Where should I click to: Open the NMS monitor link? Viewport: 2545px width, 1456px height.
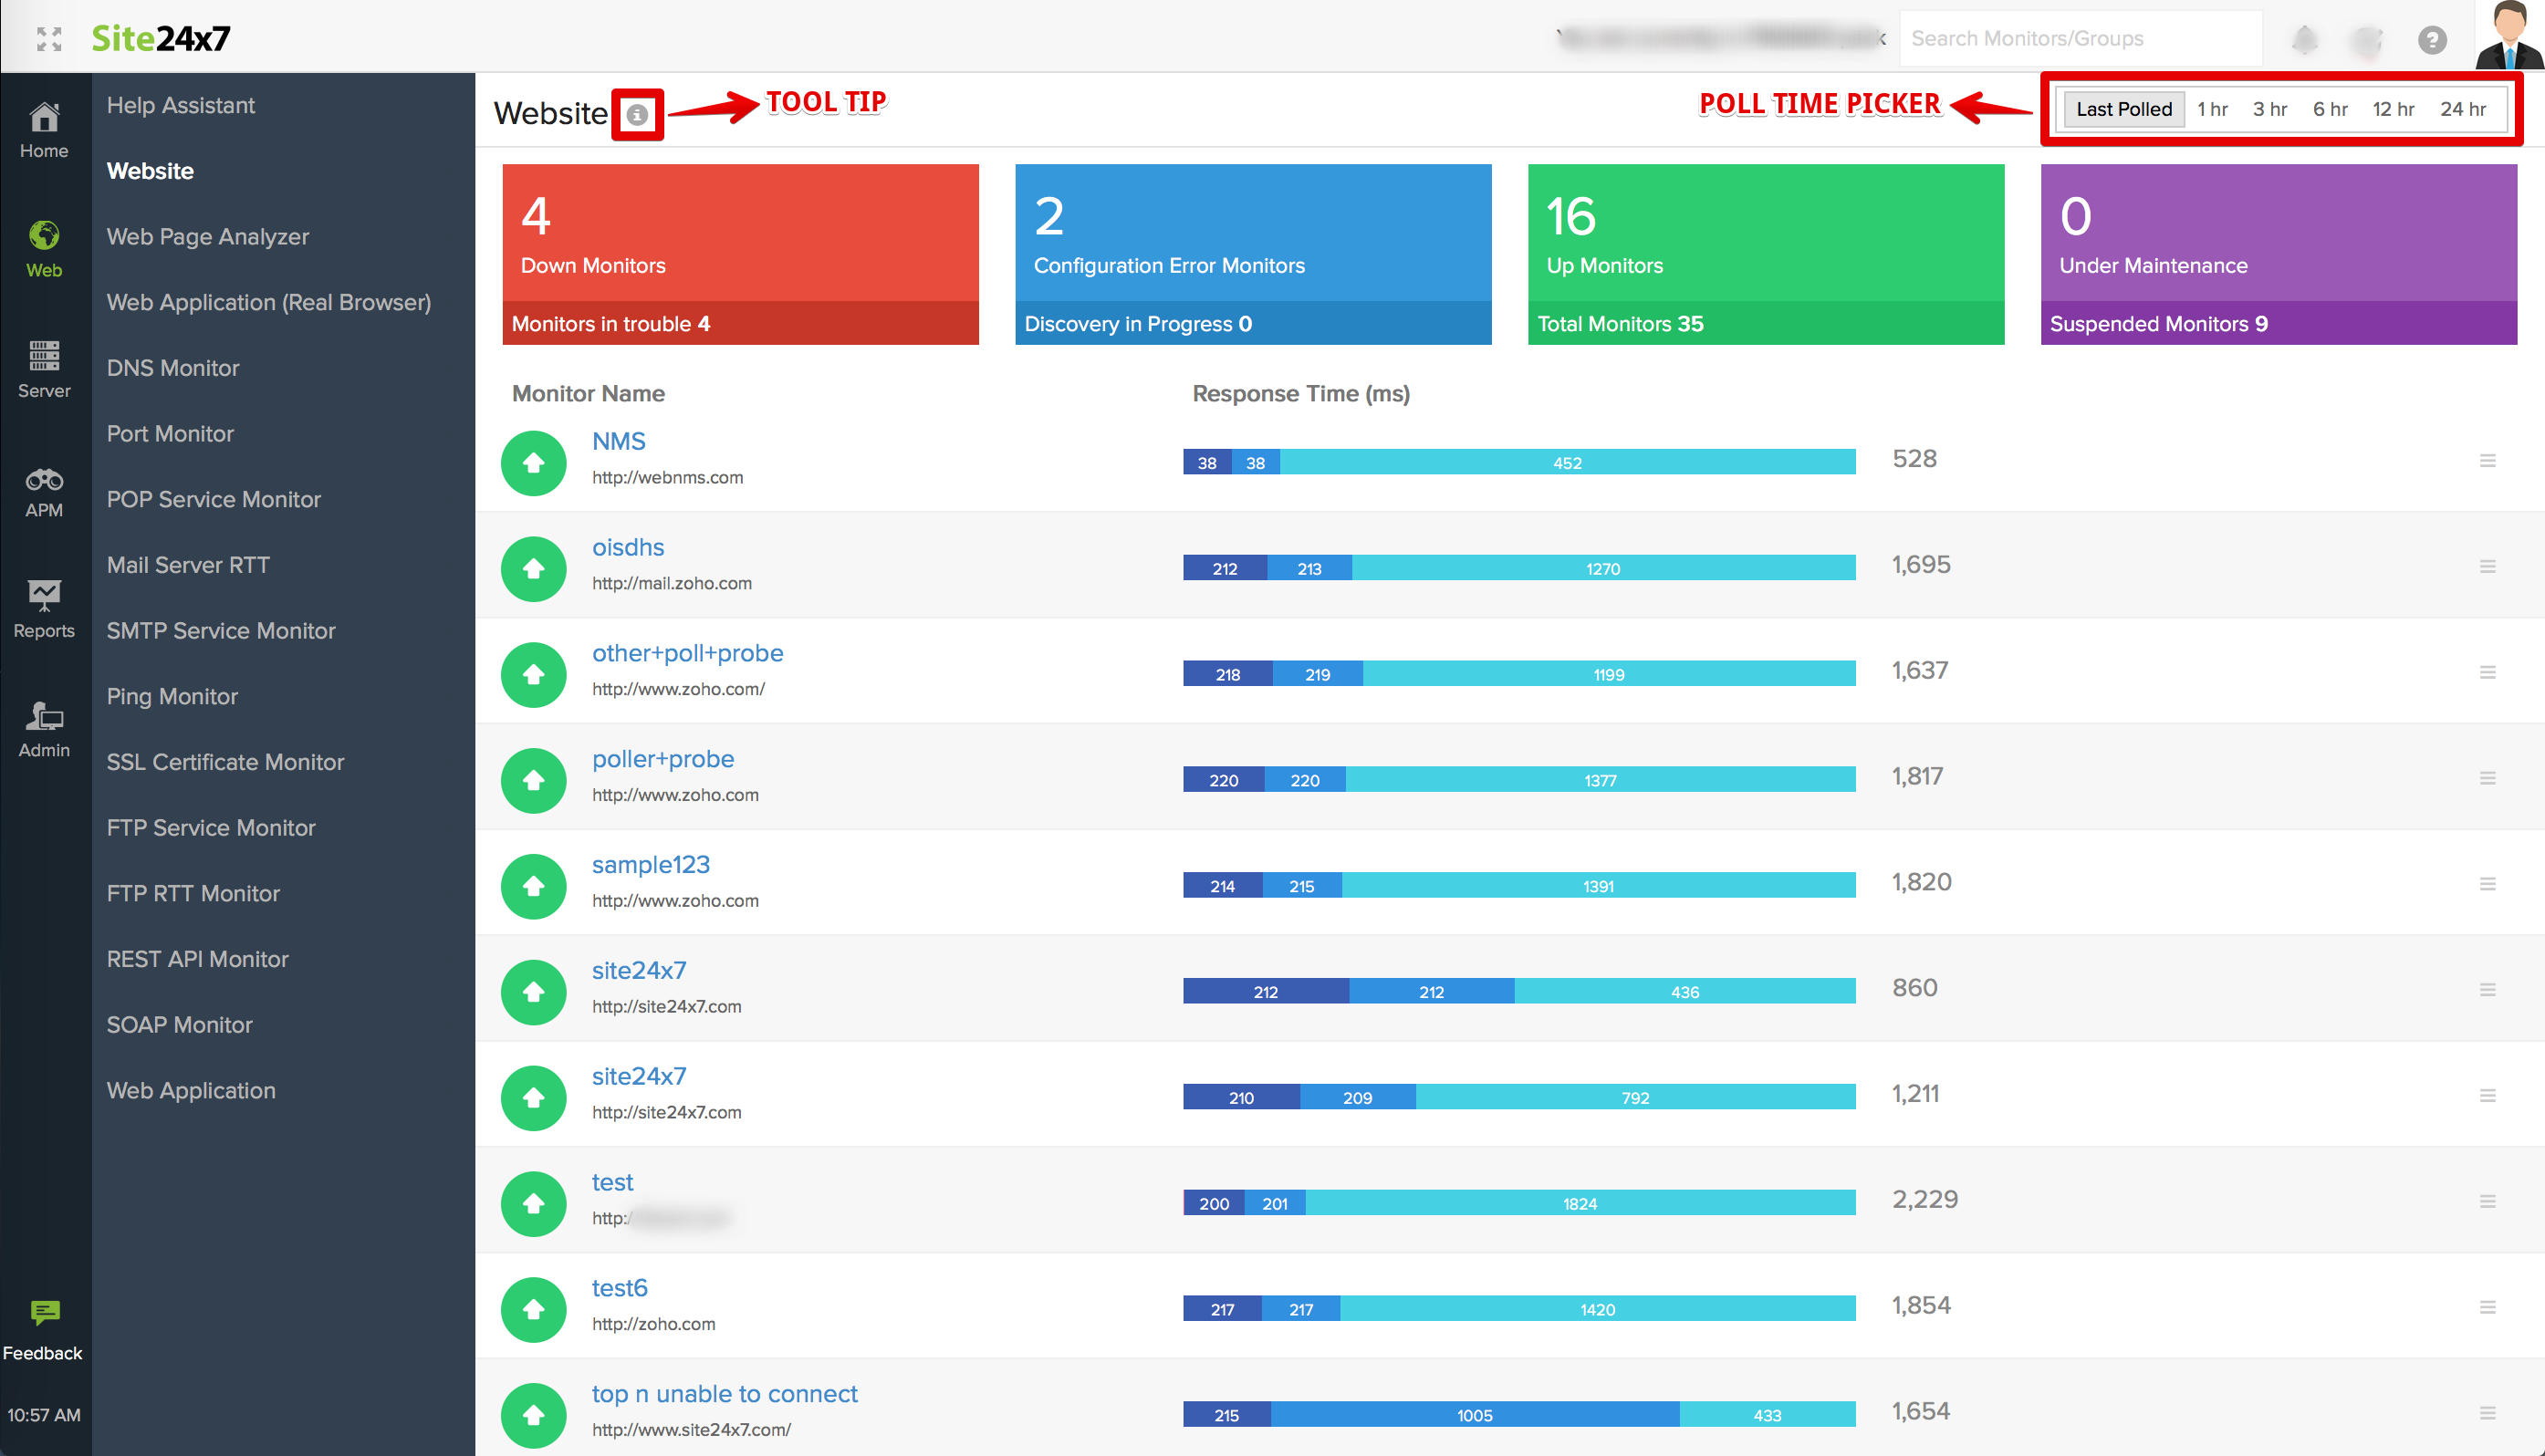coord(618,441)
